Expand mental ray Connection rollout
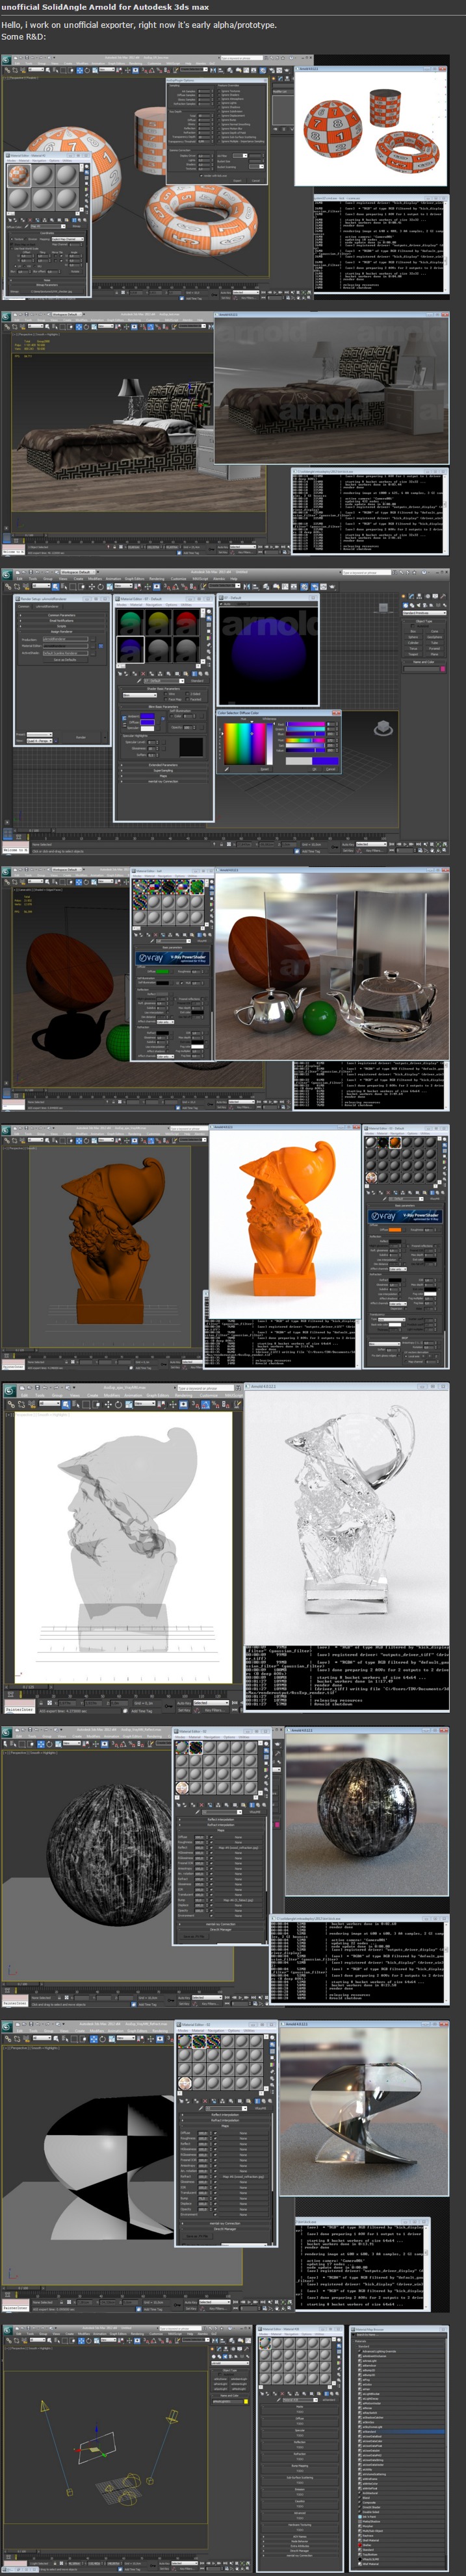Viewport: 466px width, 2576px height. (x=163, y=781)
